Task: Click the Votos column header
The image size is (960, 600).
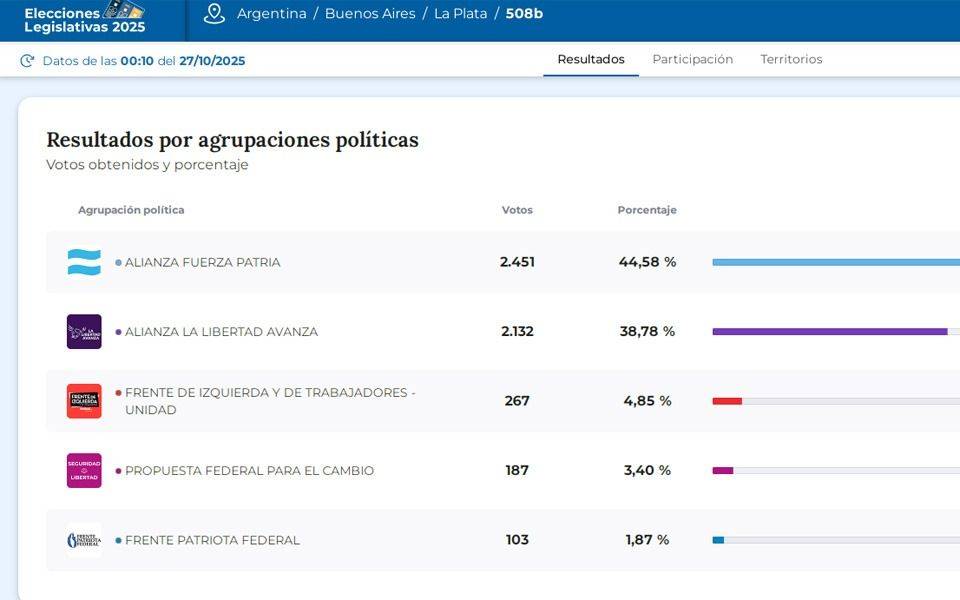Action: pyautogui.click(x=517, y=210)
